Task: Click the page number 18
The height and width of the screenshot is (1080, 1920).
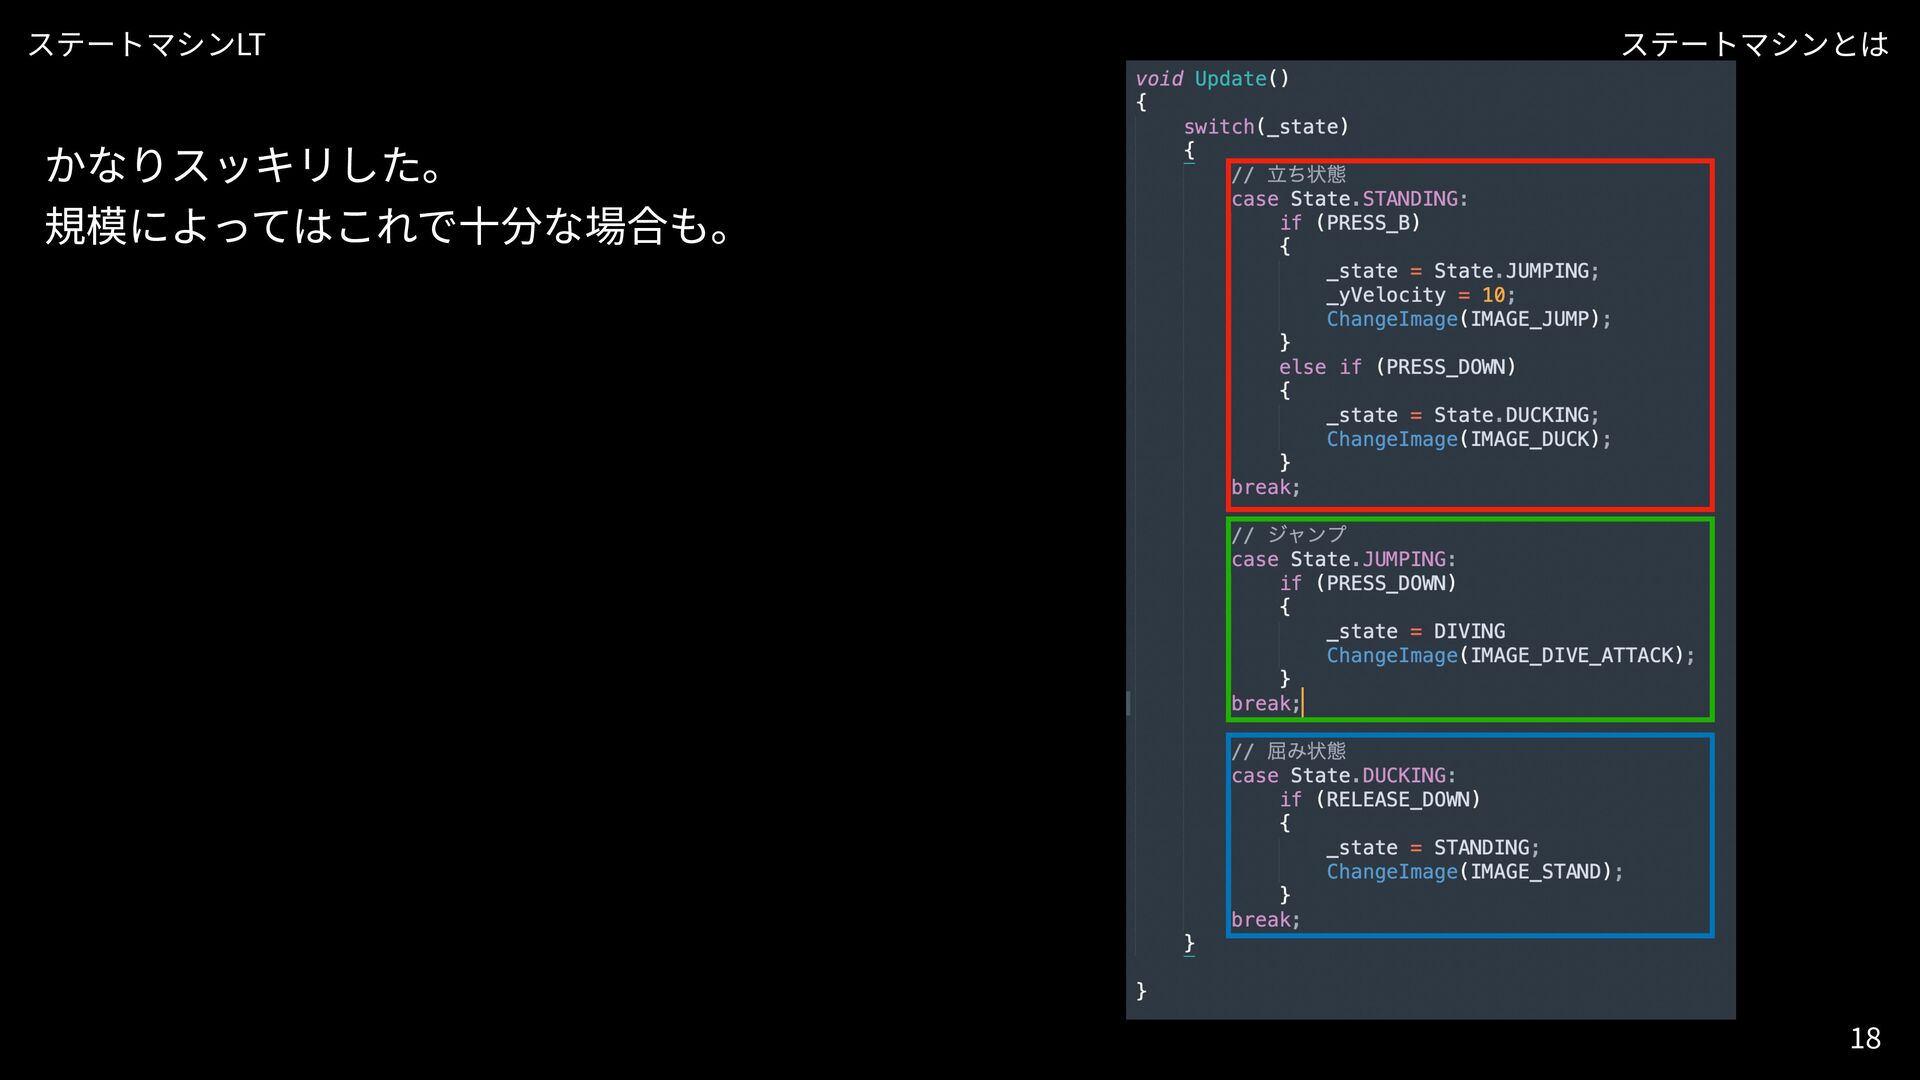Action: [x=1864, y=1038]
